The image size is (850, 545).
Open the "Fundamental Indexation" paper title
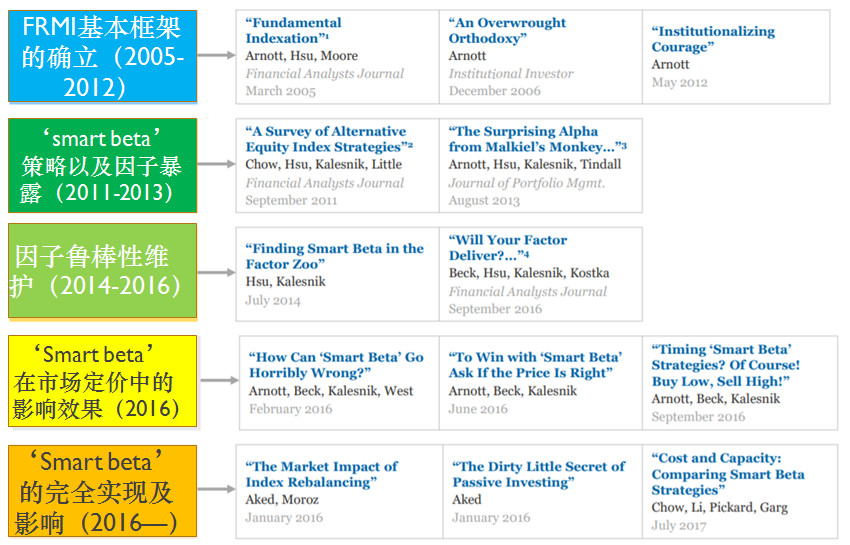(293, 30)
